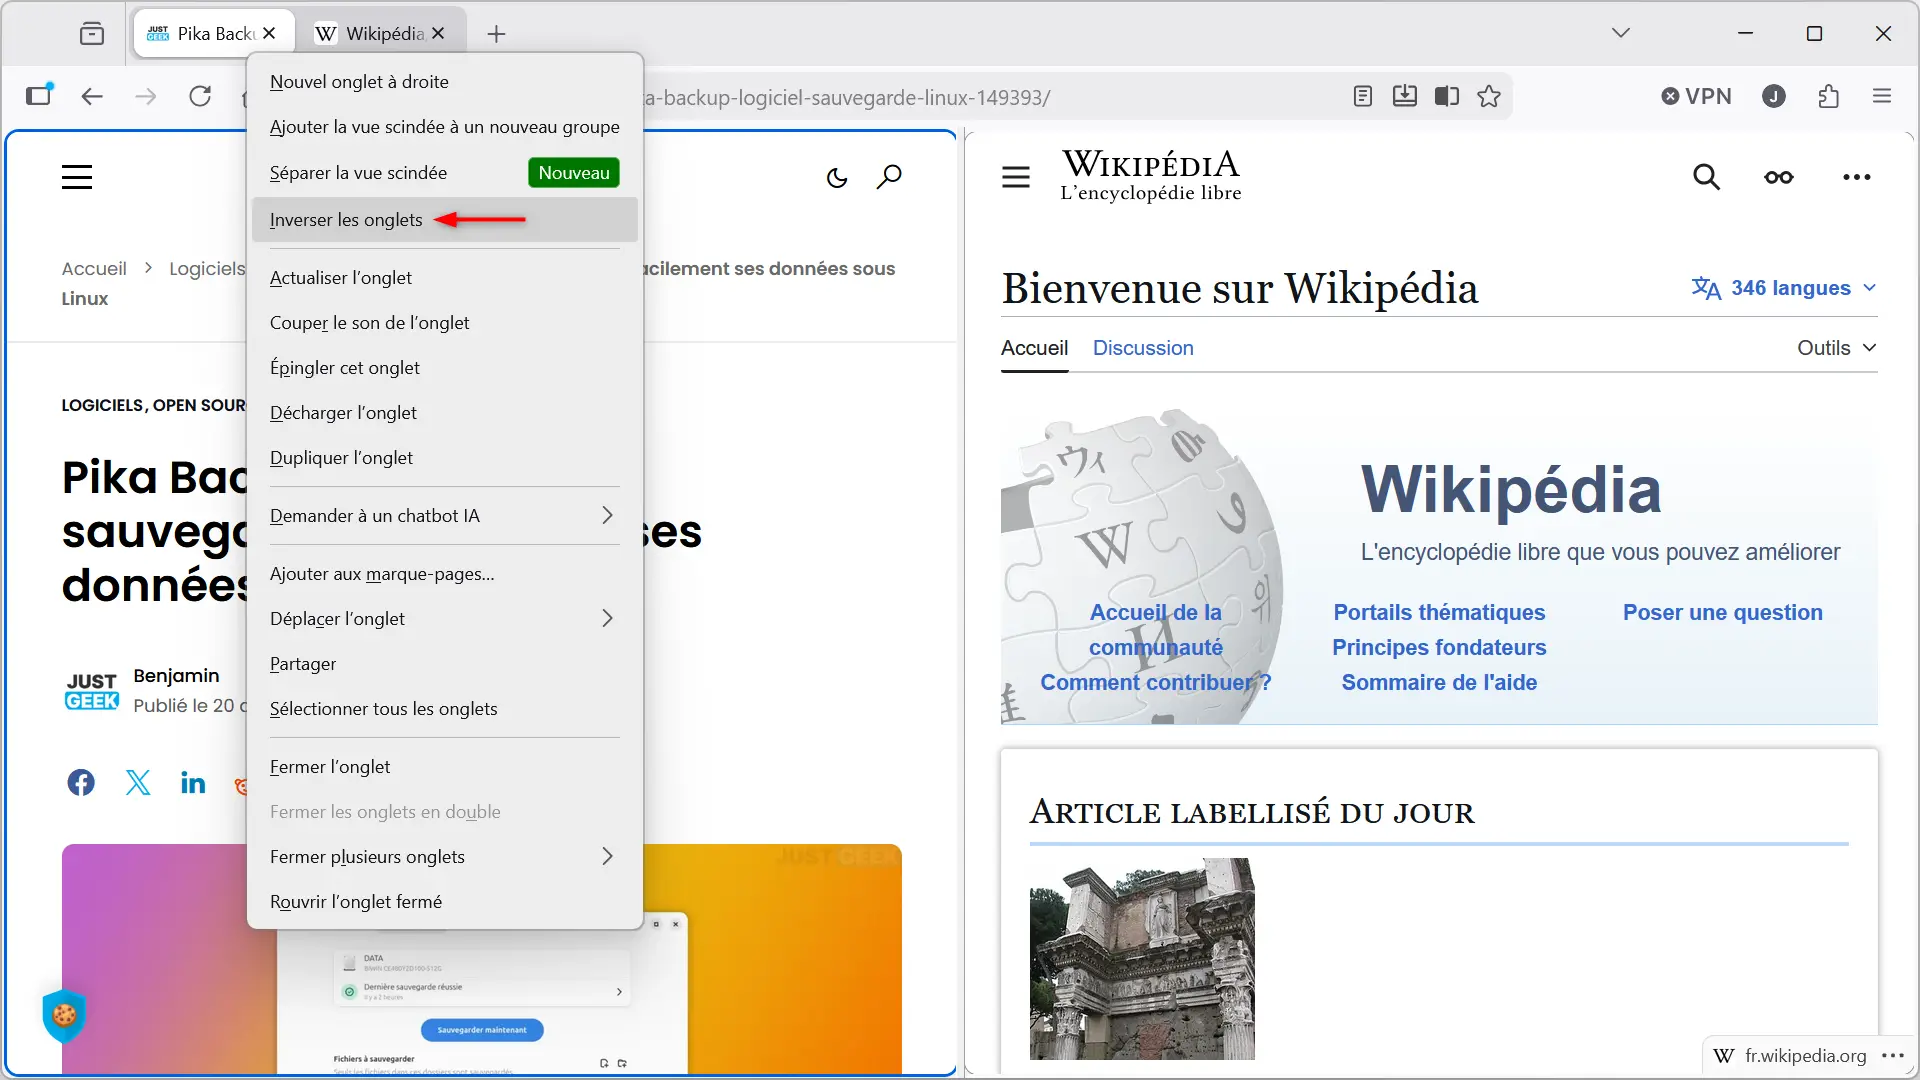Select Fermer l'onglet
Screen dimensions: 1920x1080
tap(445, 767)
